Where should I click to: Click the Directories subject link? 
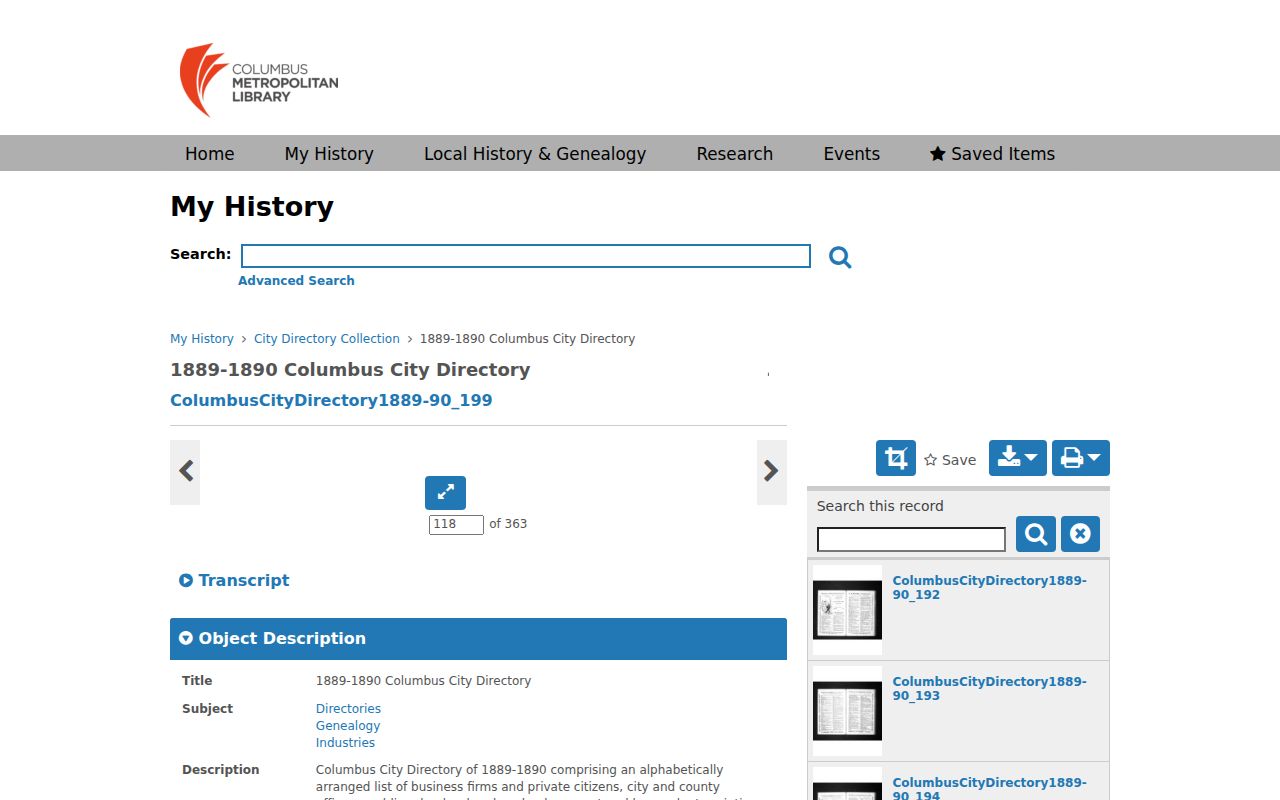click(x=348, y=709)
